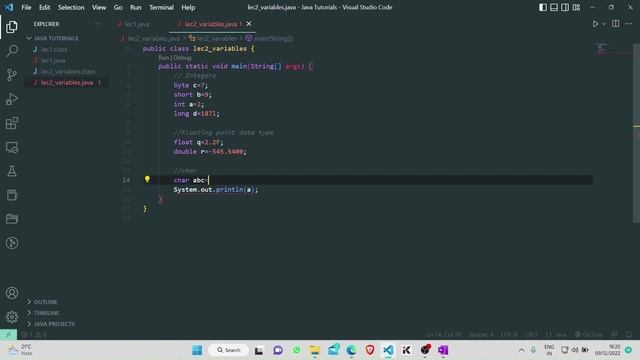Click the remote window indicator in status bar

(x=9, y=334)
